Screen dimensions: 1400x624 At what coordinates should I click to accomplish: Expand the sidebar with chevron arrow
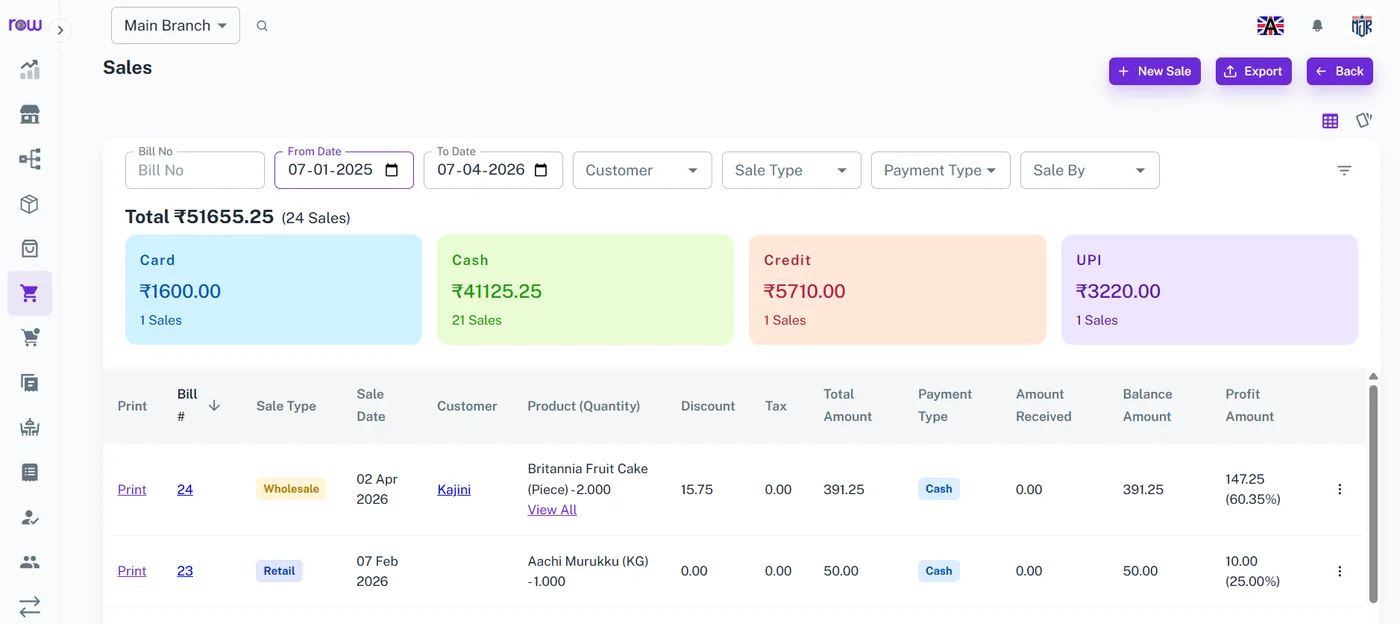pos(60,30)
